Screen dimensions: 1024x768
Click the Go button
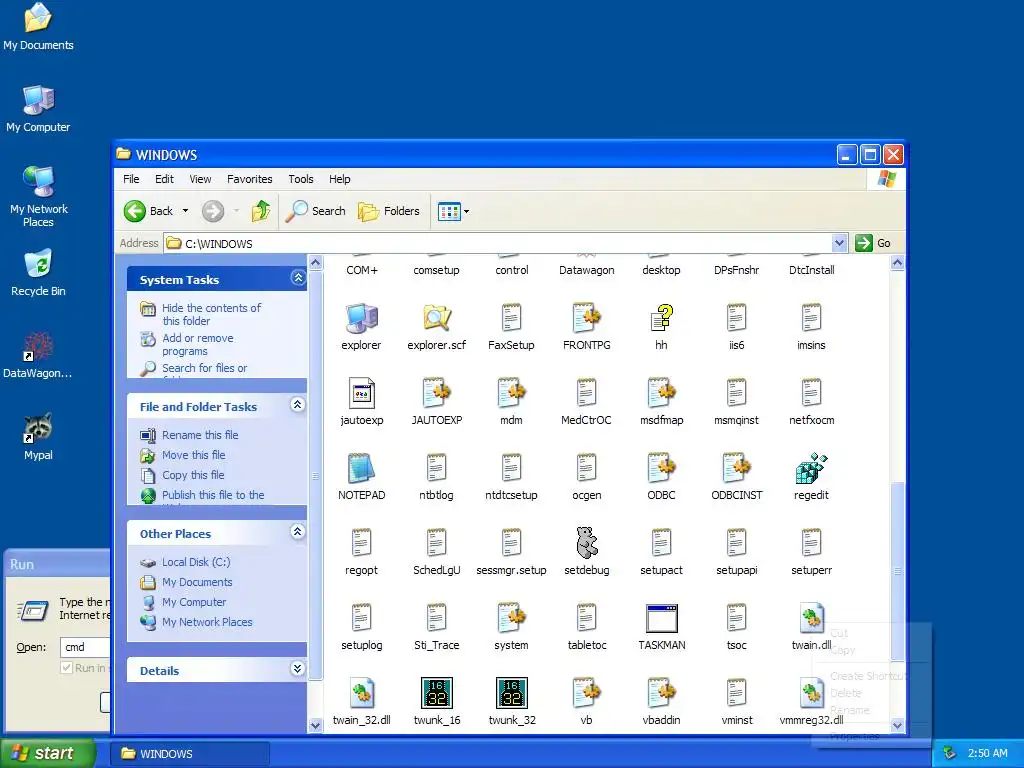[873, 243]
